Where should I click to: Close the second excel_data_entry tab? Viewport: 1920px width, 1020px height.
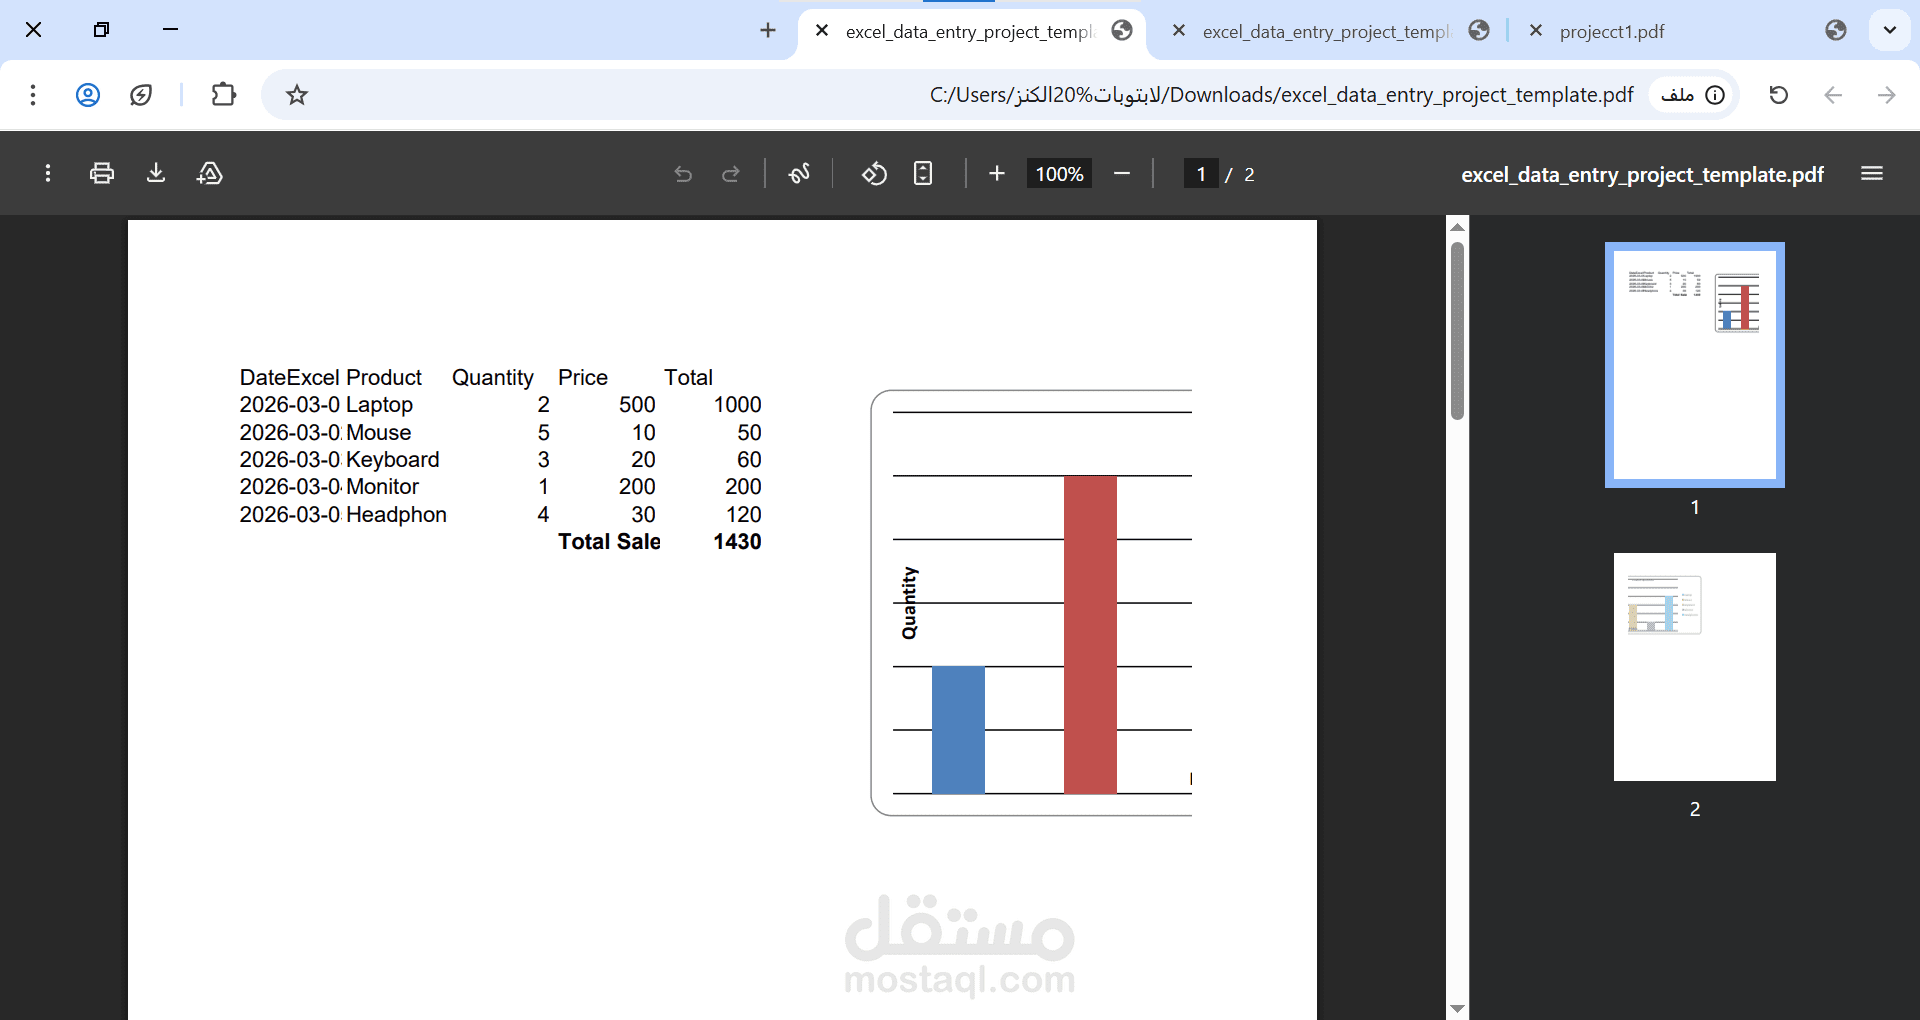click(1178, 31)
